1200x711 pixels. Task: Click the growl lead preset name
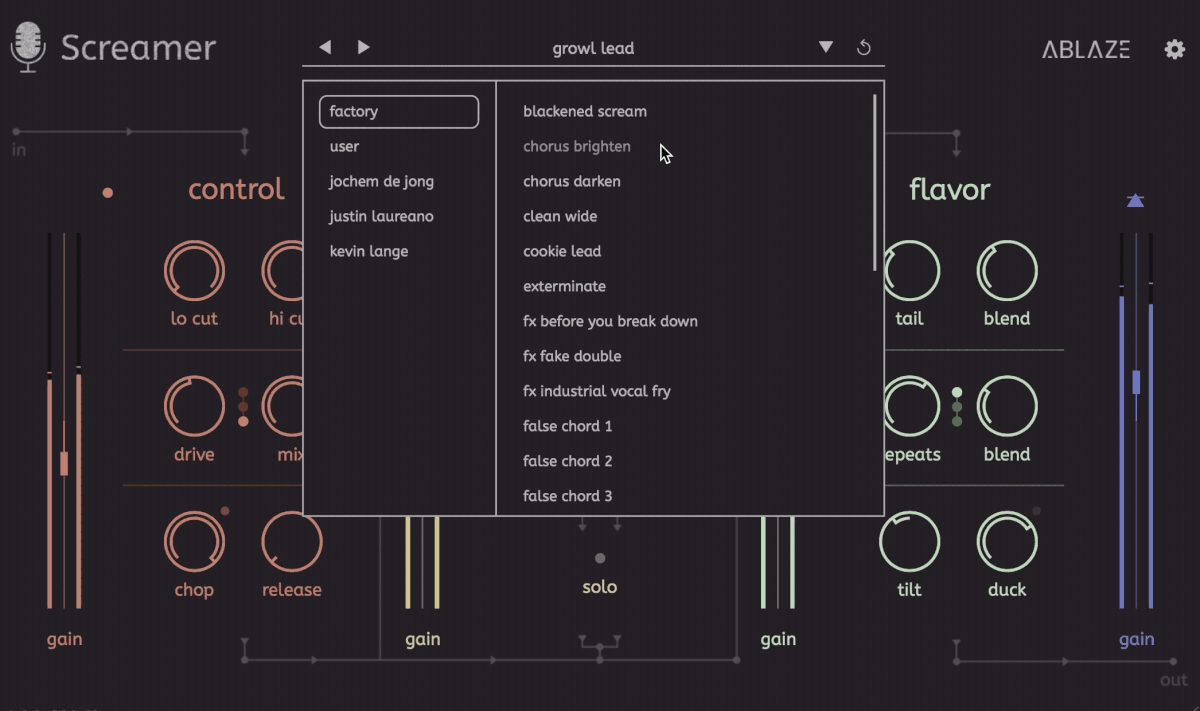point(593,48)
